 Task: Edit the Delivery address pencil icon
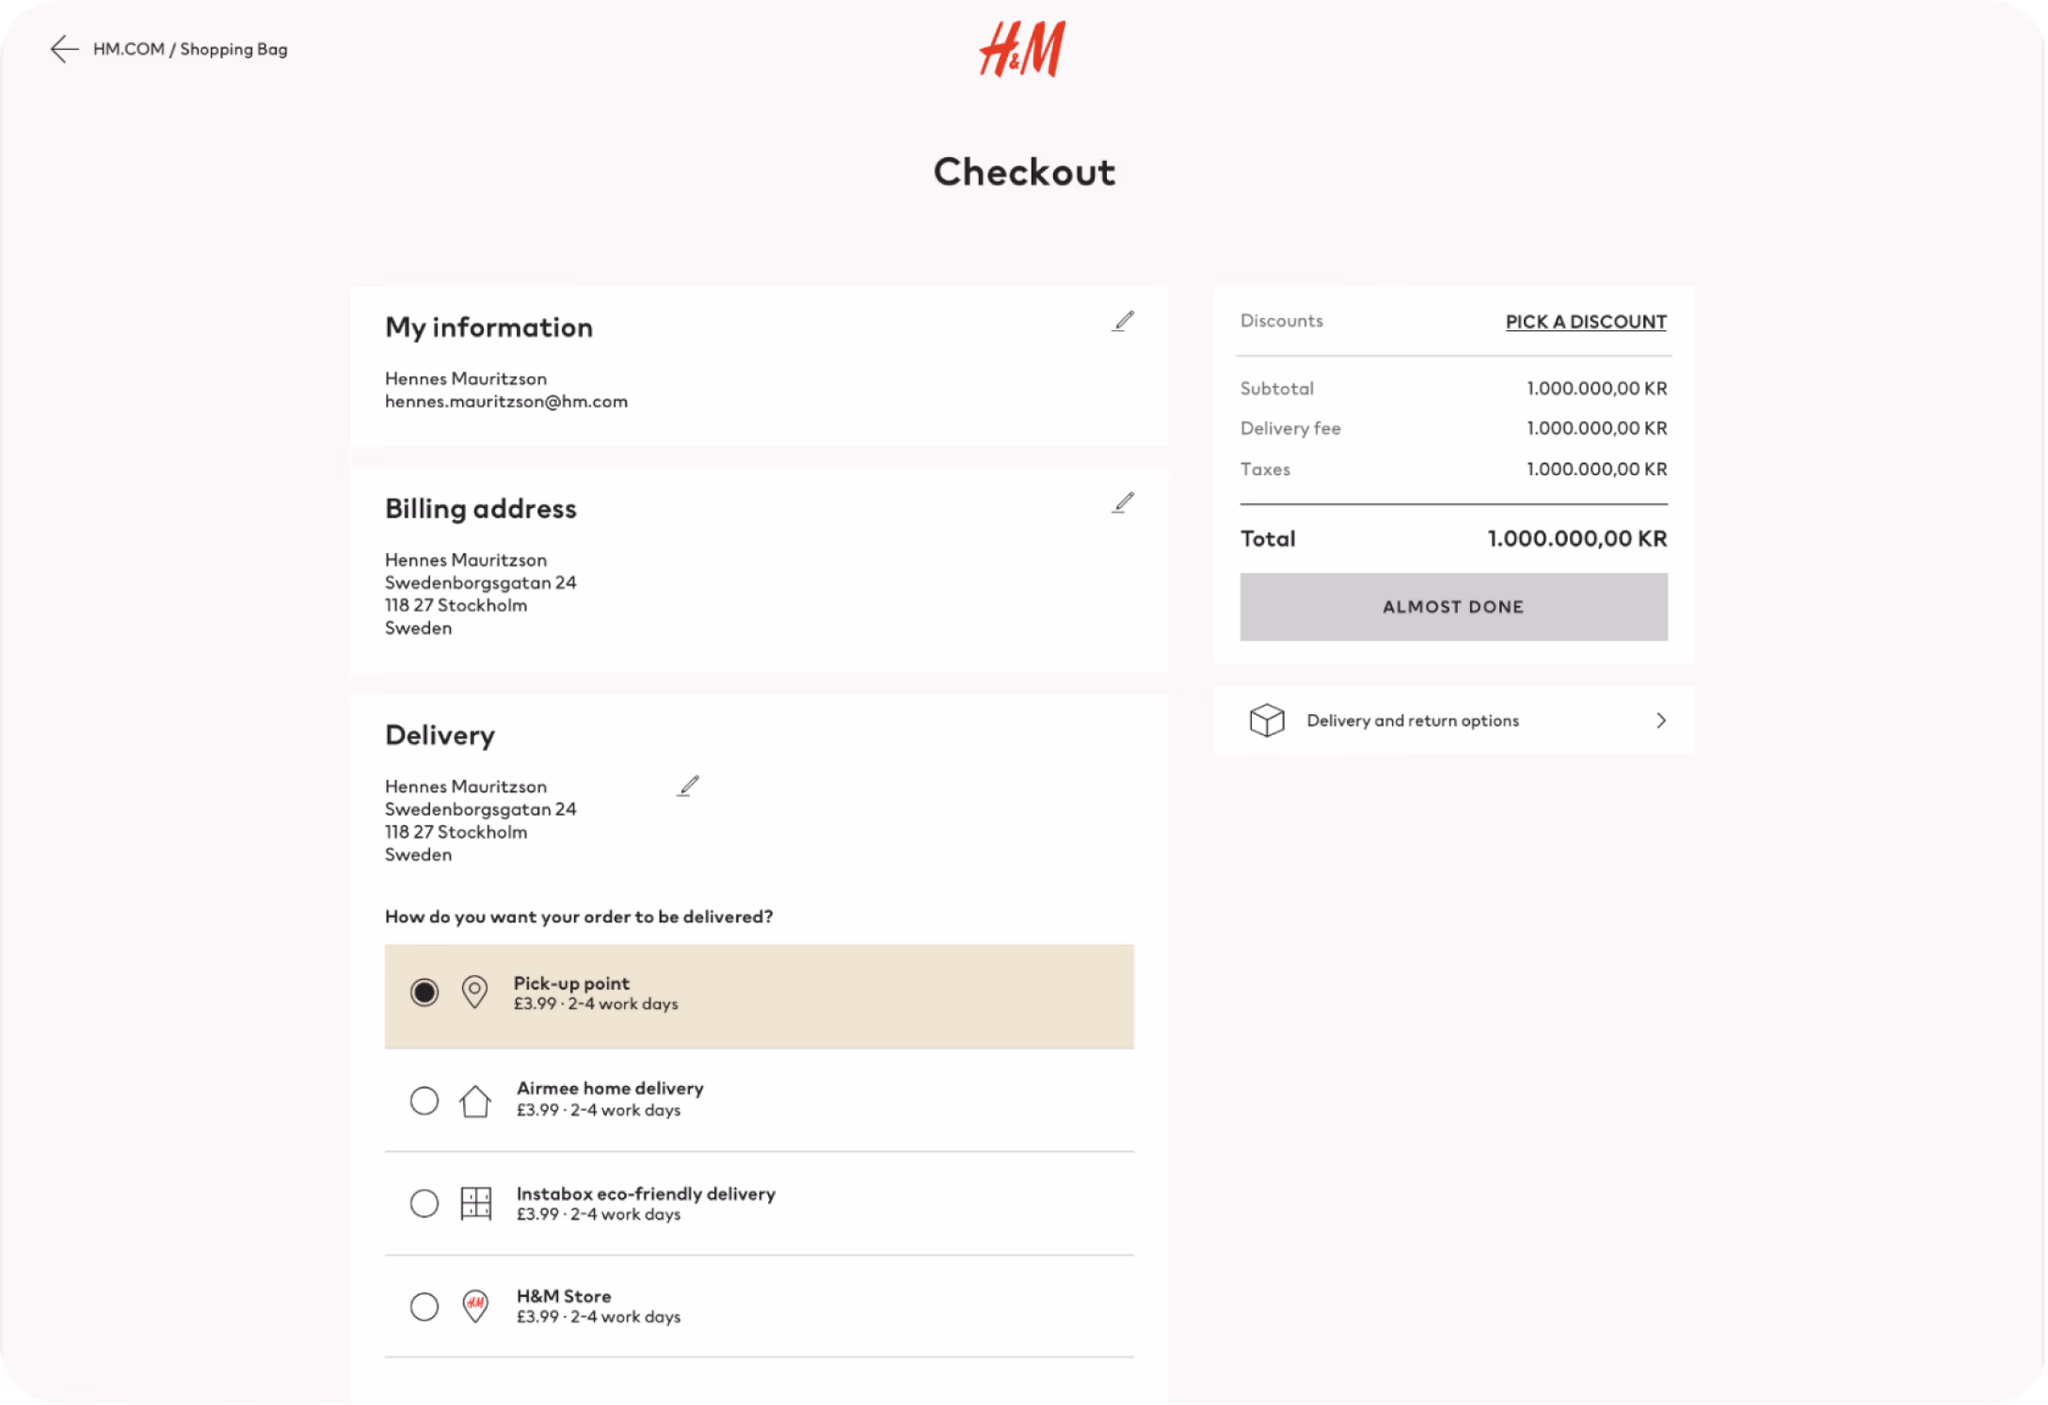point(688,786)
